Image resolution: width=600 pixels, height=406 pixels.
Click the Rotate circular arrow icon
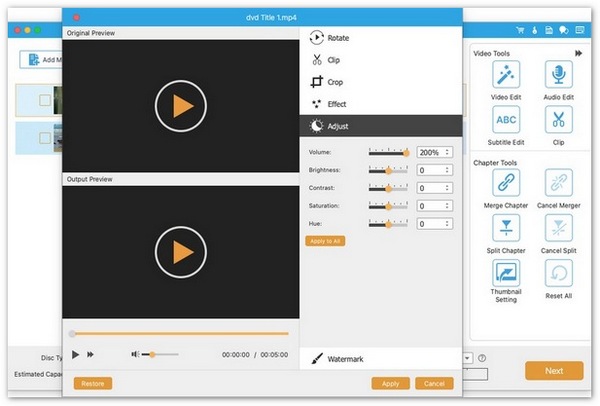[316, 38]
